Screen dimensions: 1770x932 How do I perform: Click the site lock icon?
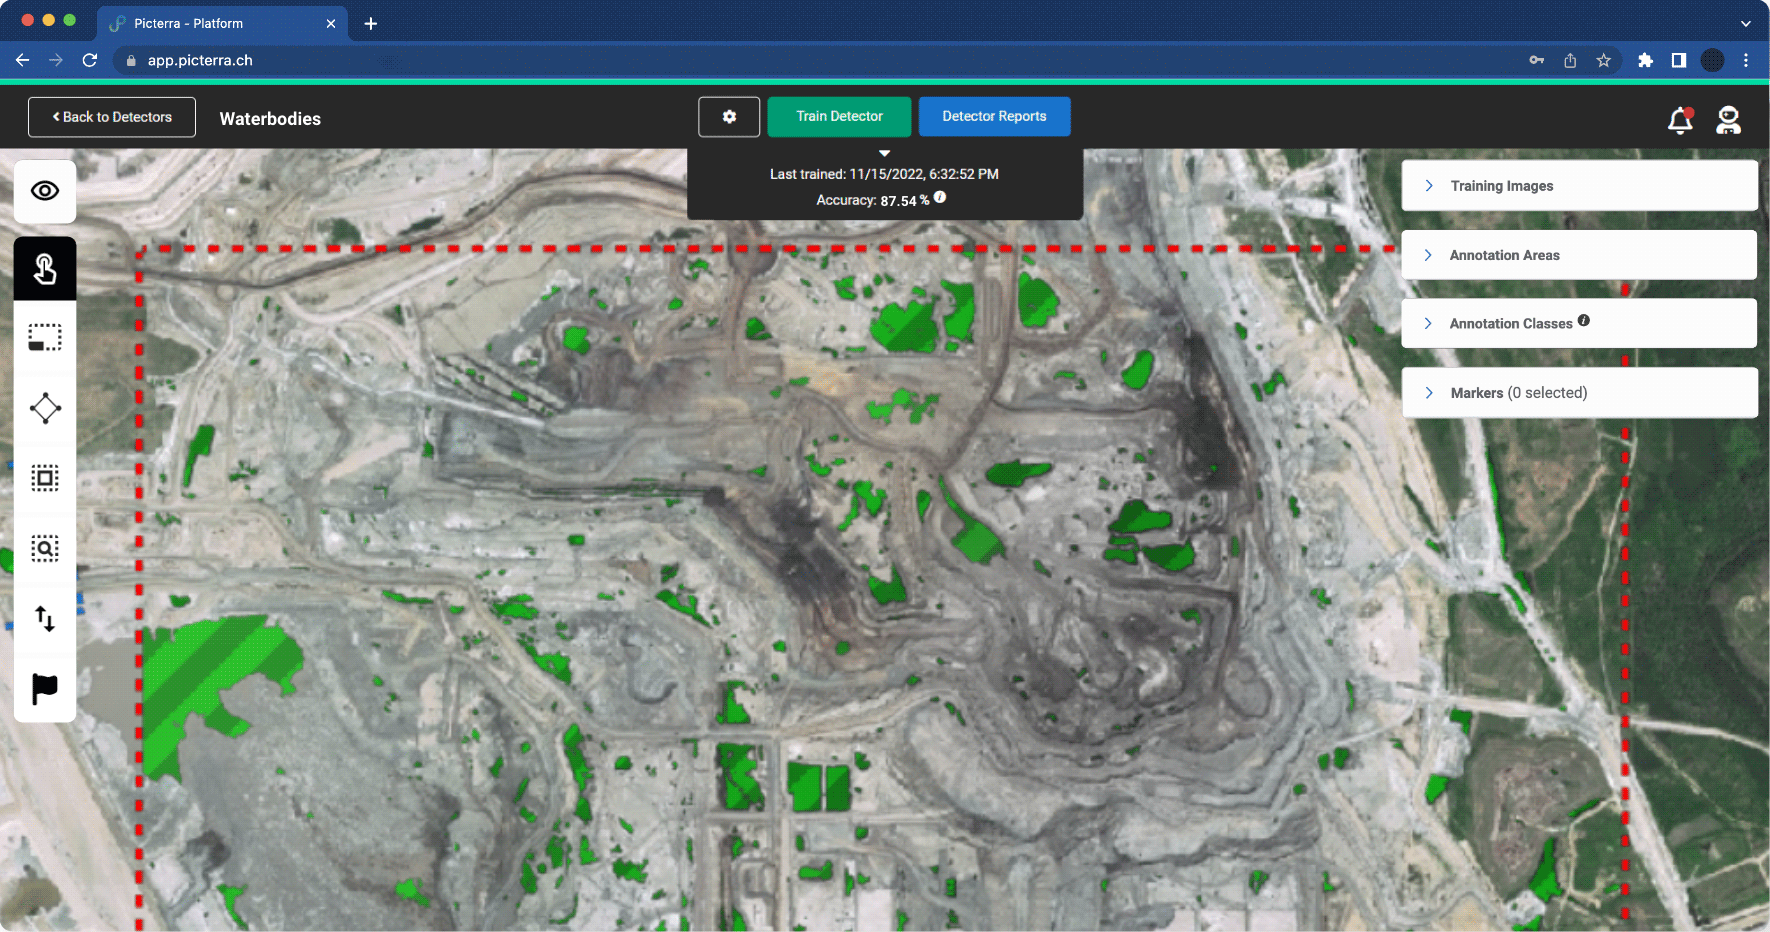click(x=131, y=60)
